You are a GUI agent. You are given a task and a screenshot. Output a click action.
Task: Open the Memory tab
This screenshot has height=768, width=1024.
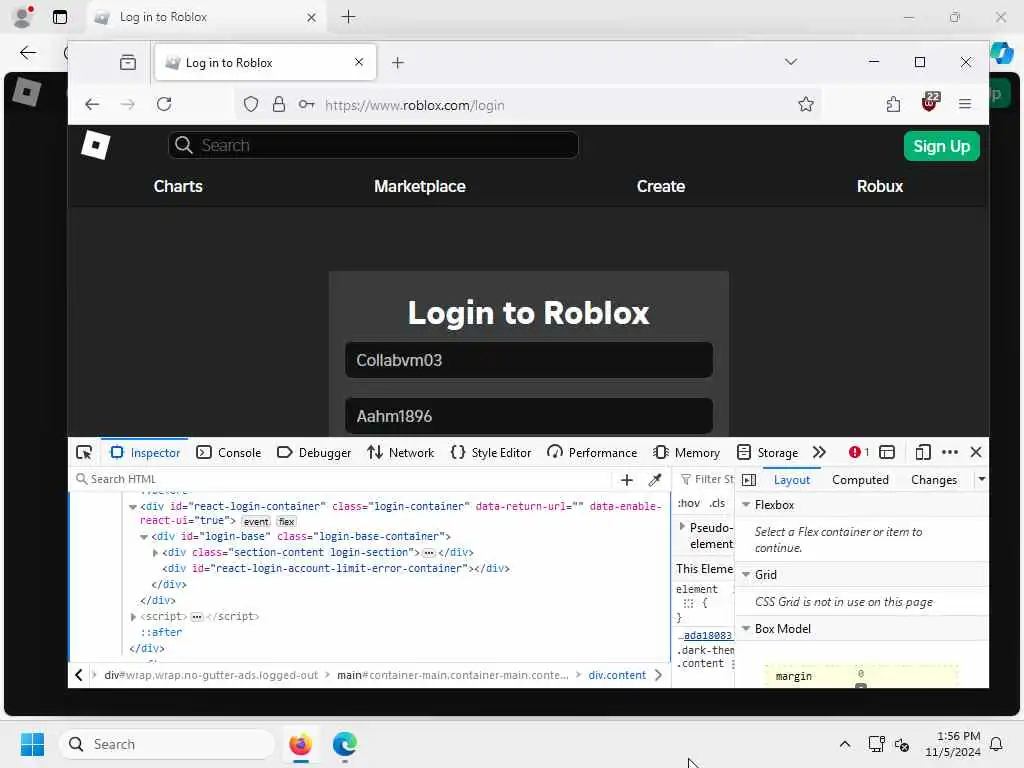[686, 453]
